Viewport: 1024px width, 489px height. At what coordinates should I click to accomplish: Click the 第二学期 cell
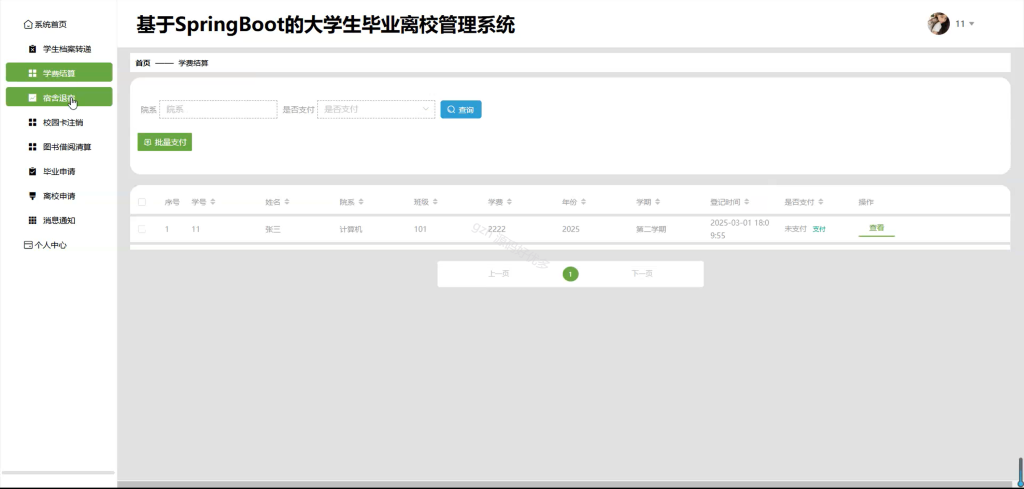pos(651,229)
